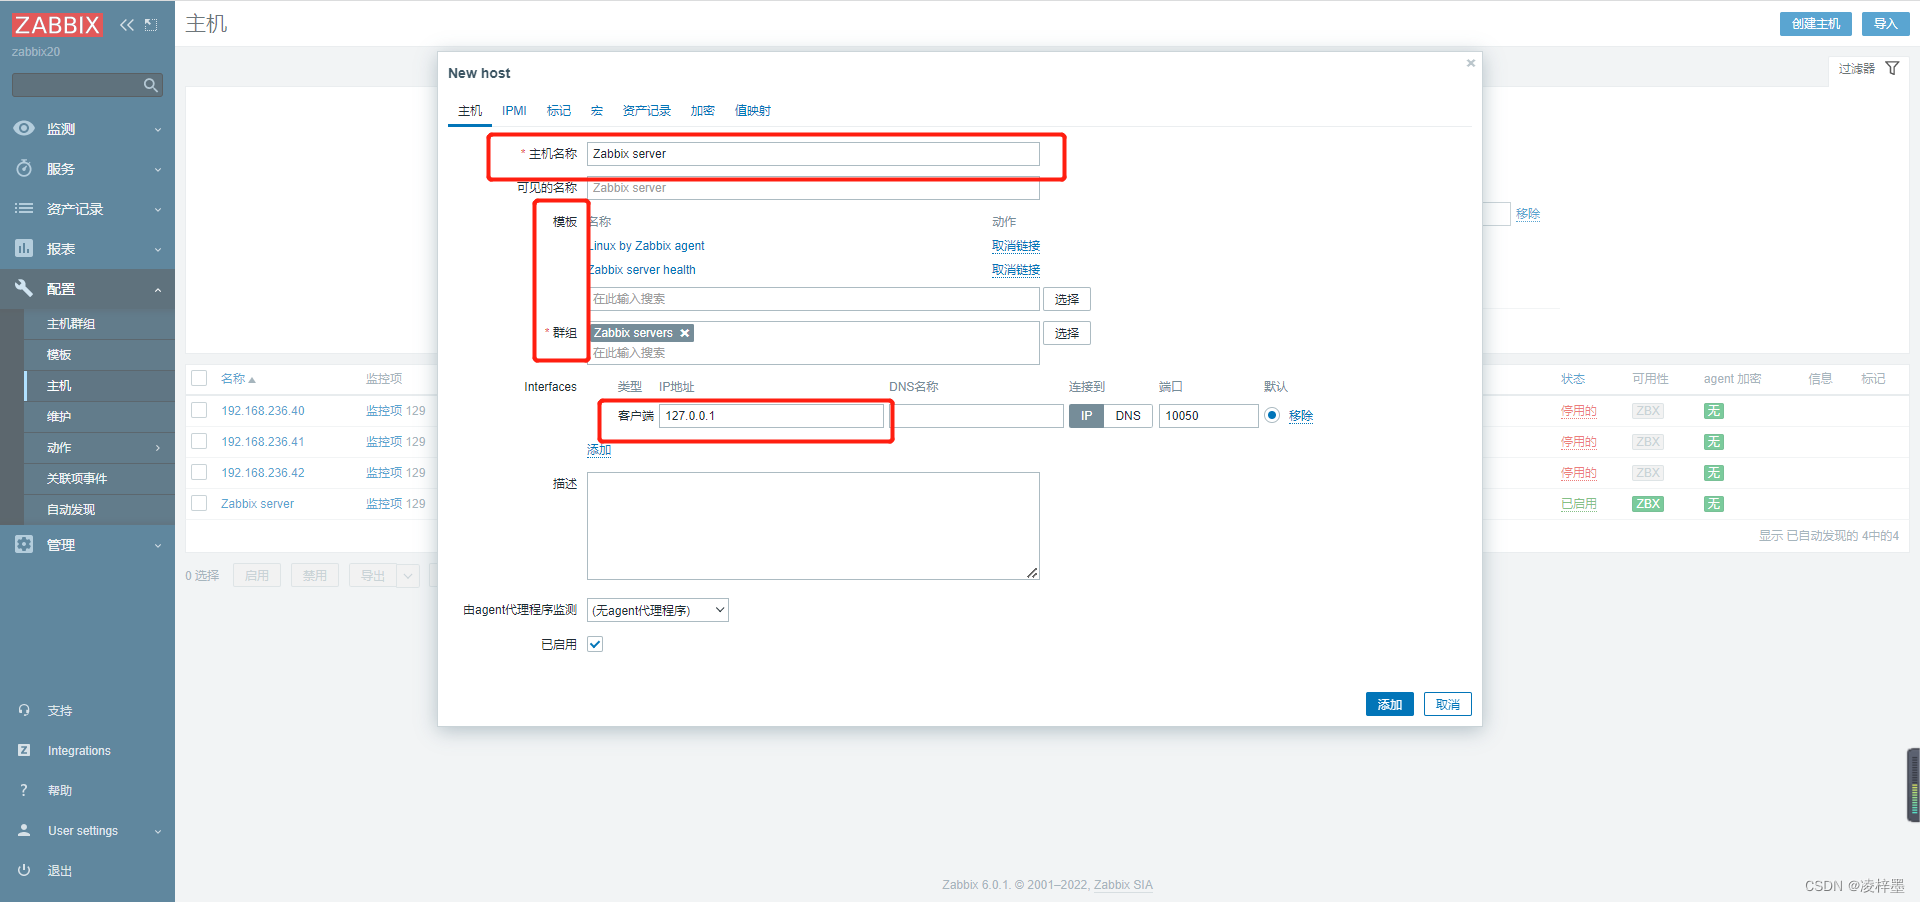This screenshot has width=1920, height=902.
Task: Switch to the Macros tab
Action: tap(597, 111)
